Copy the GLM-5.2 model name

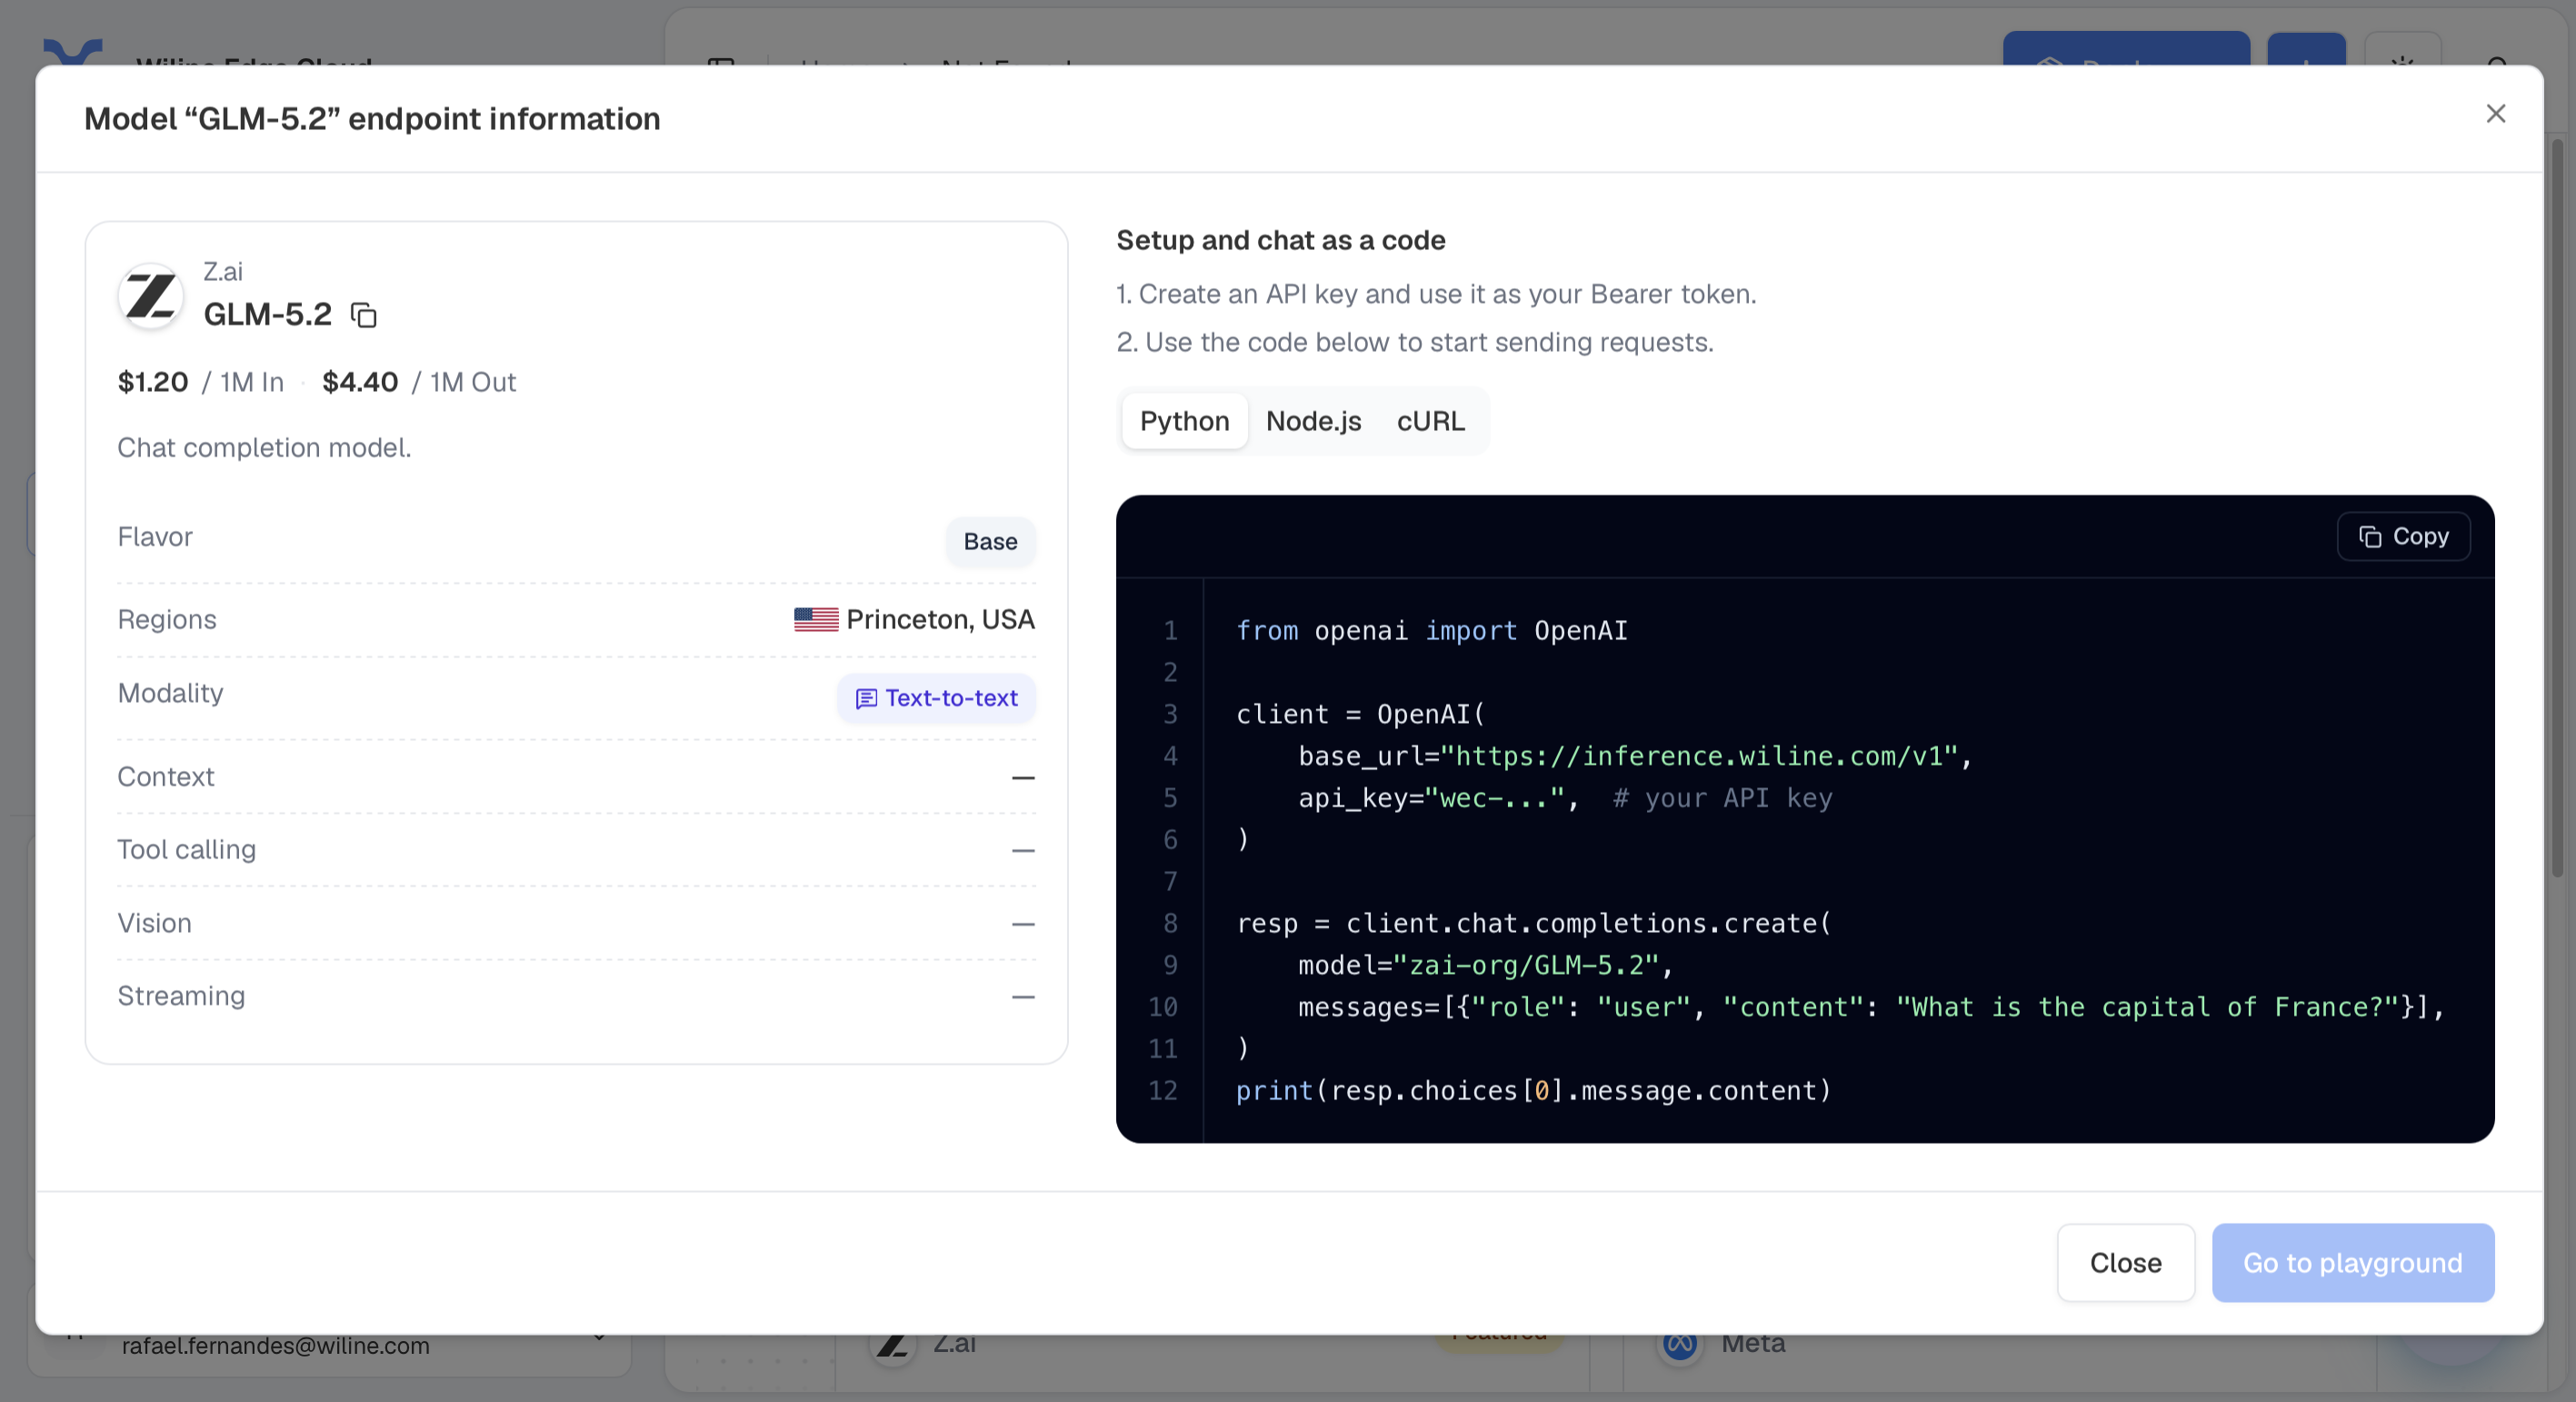[364, 315]
